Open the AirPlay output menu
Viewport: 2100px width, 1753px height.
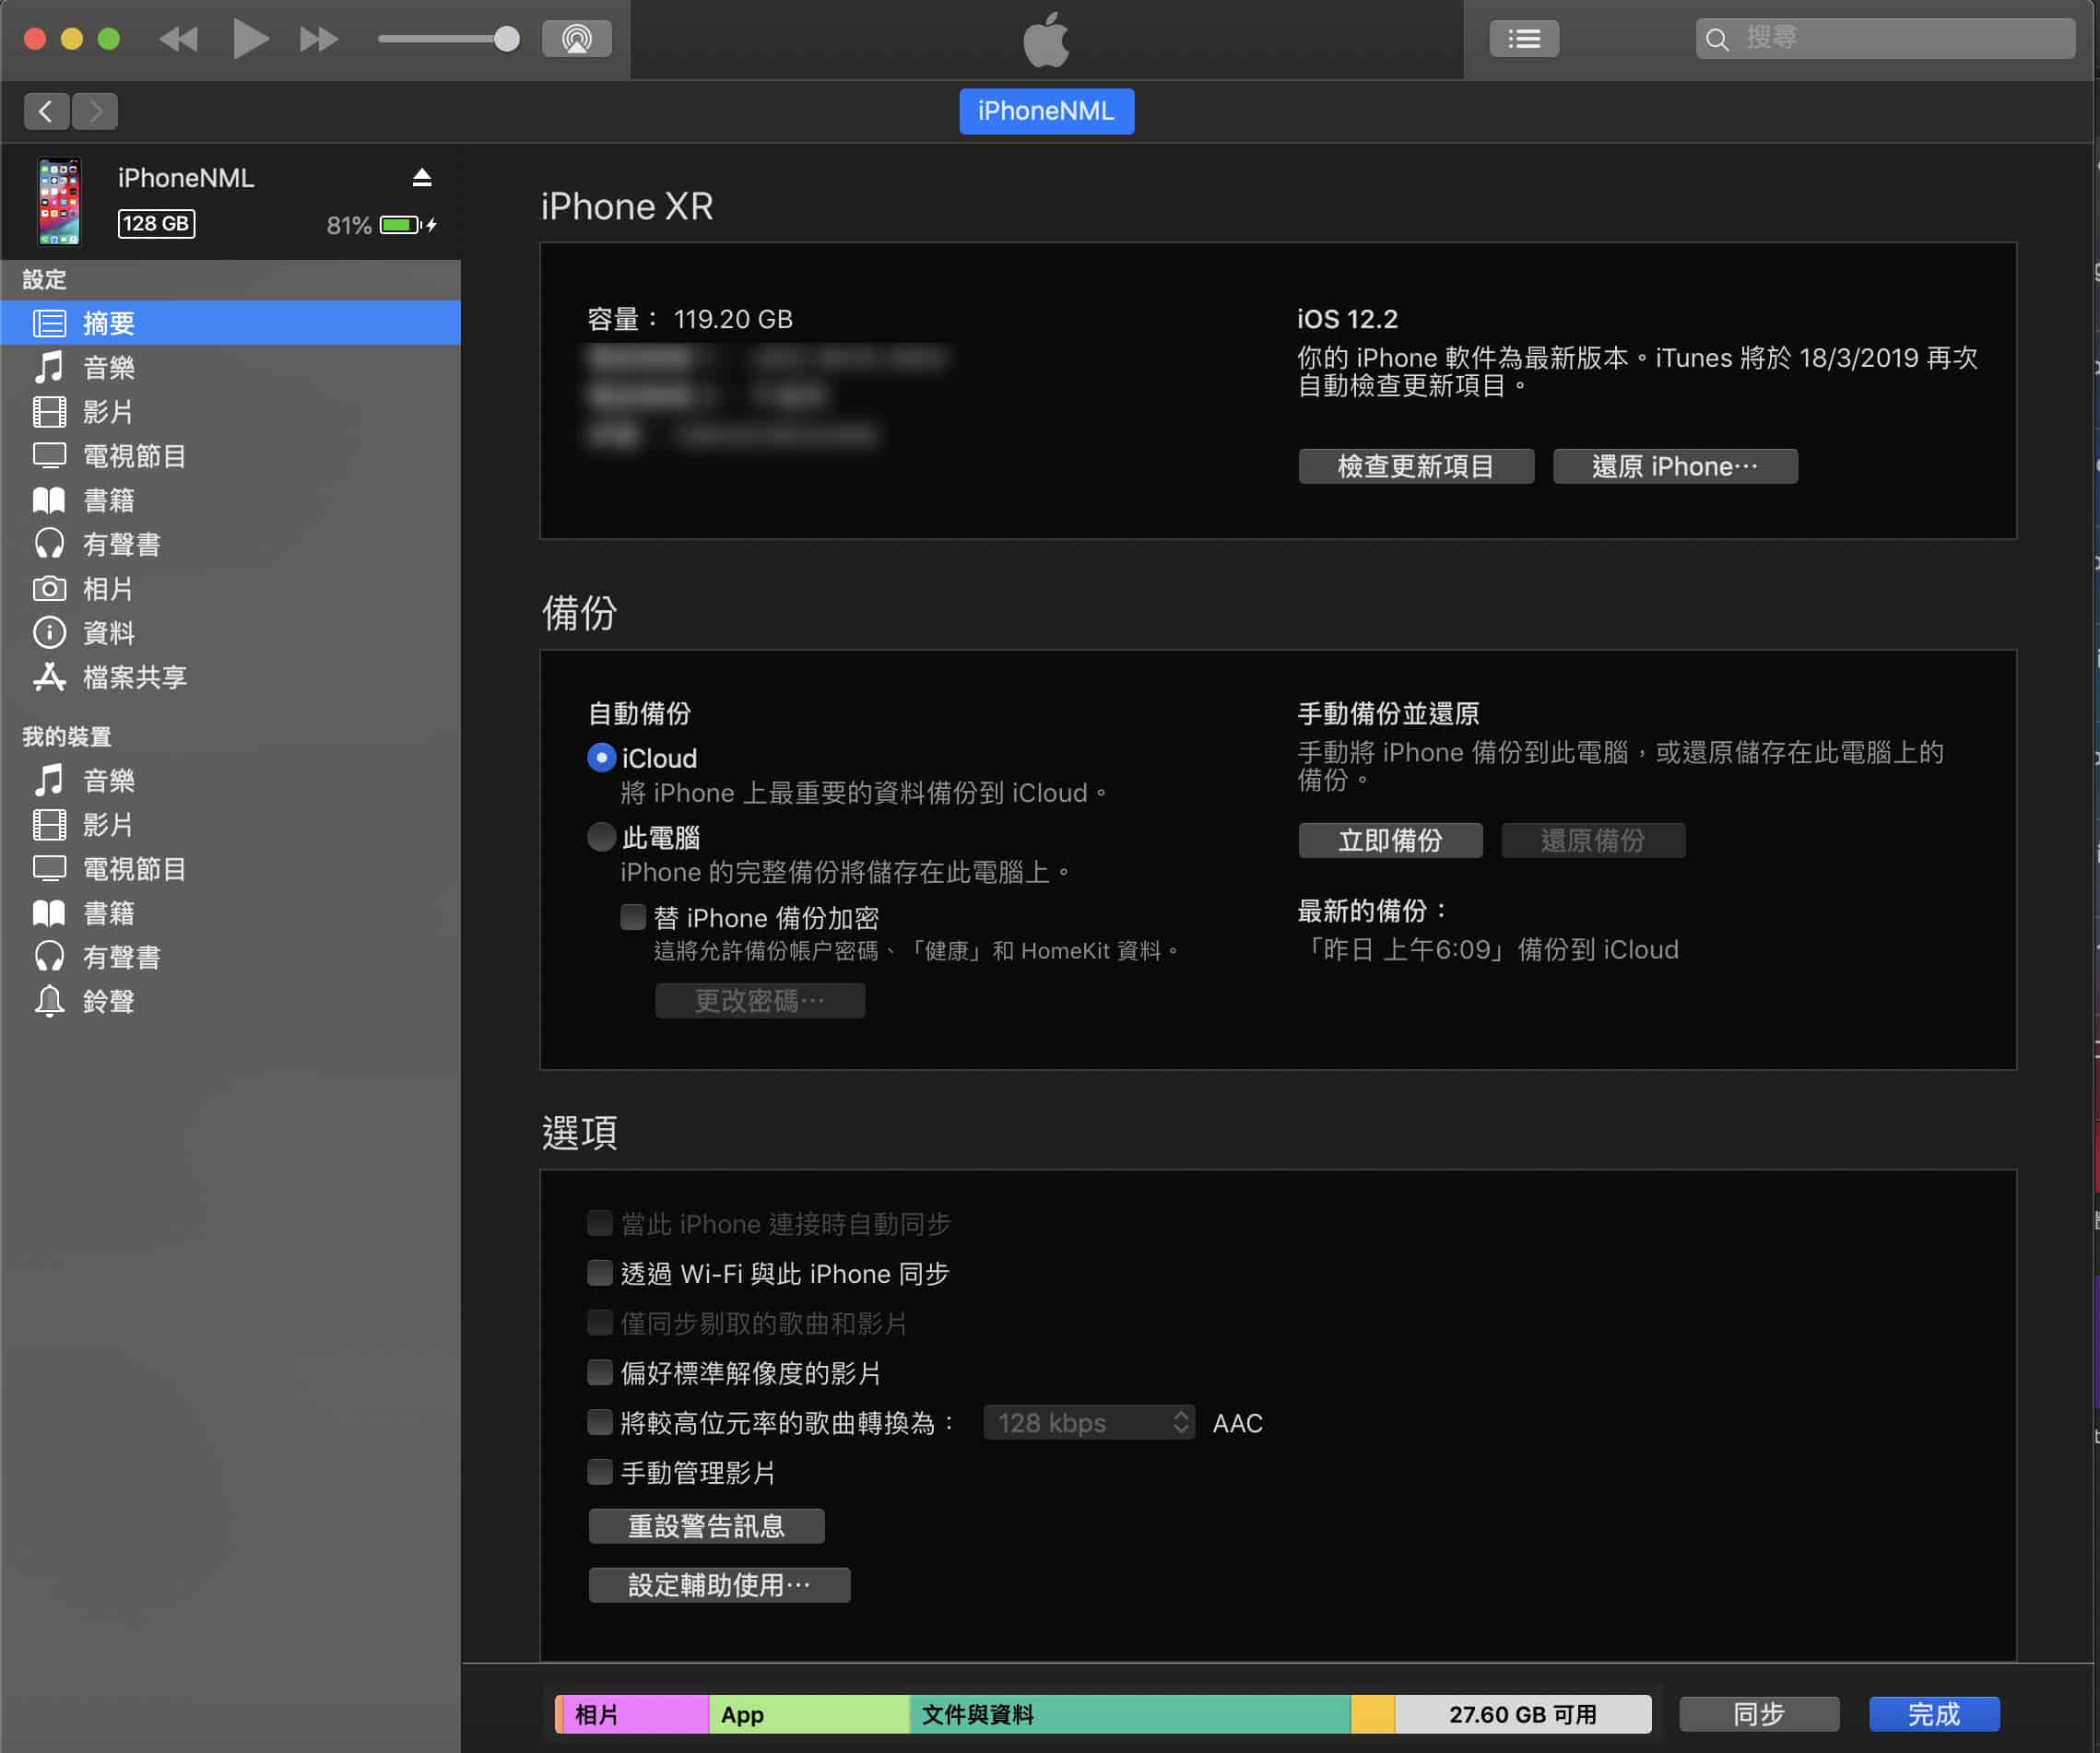click(577, 39)
